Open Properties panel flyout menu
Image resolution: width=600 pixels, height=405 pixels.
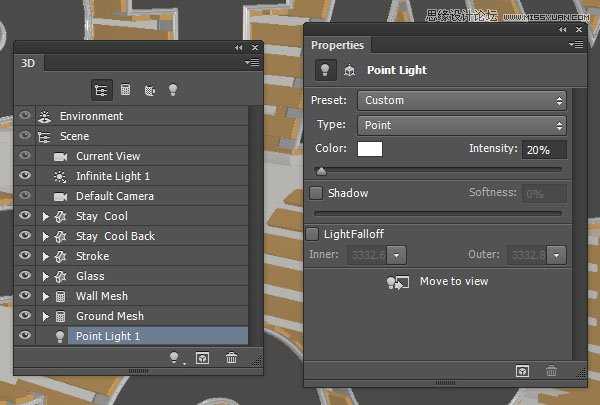[x=576, y=45]
